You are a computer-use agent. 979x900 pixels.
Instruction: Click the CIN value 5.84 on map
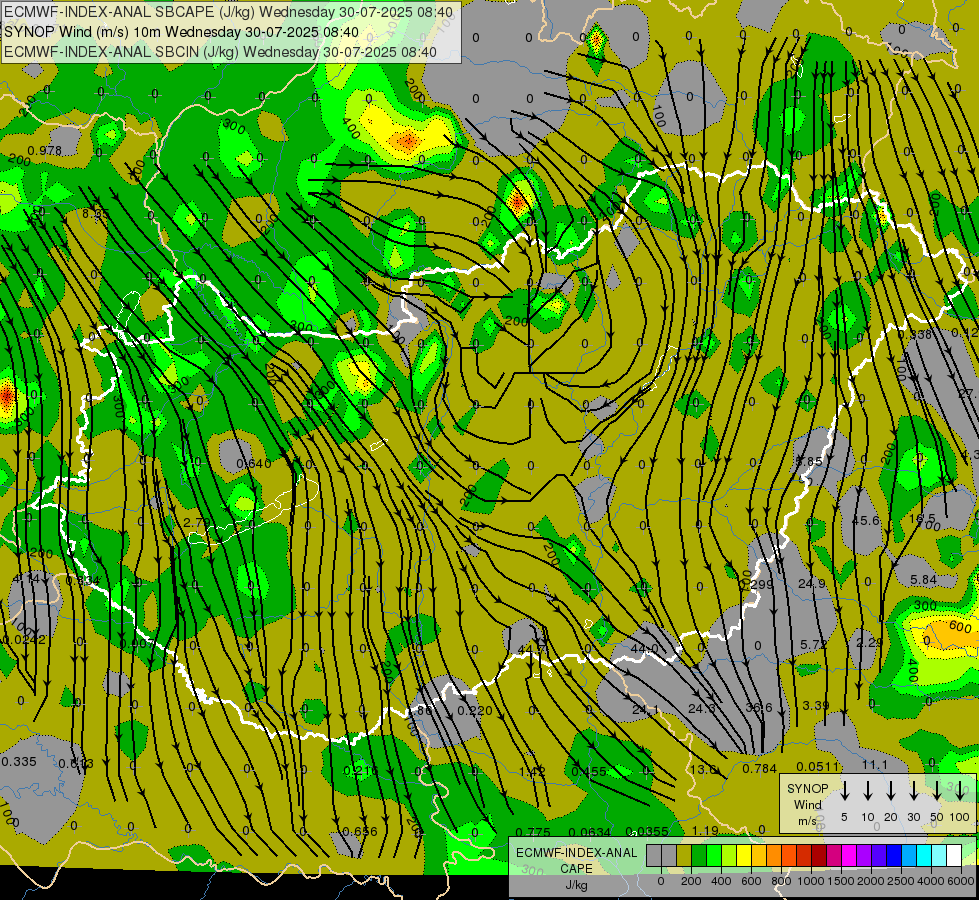(x=923, y=580)
